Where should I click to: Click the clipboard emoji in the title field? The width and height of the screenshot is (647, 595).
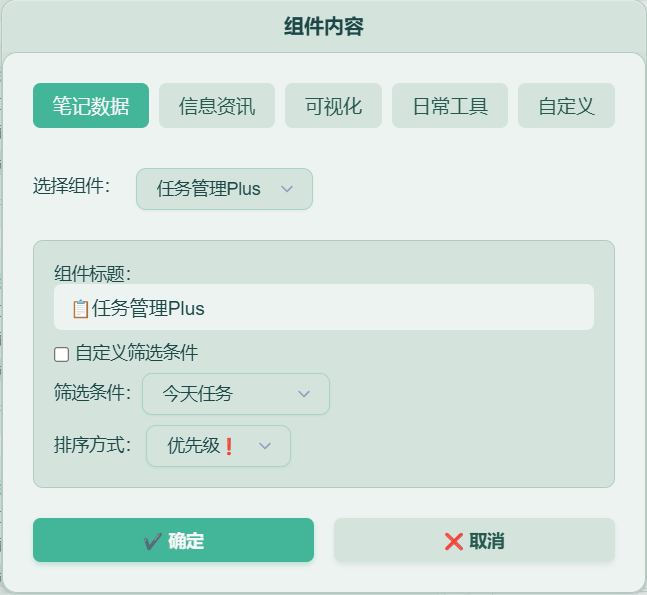coord(80,309)
